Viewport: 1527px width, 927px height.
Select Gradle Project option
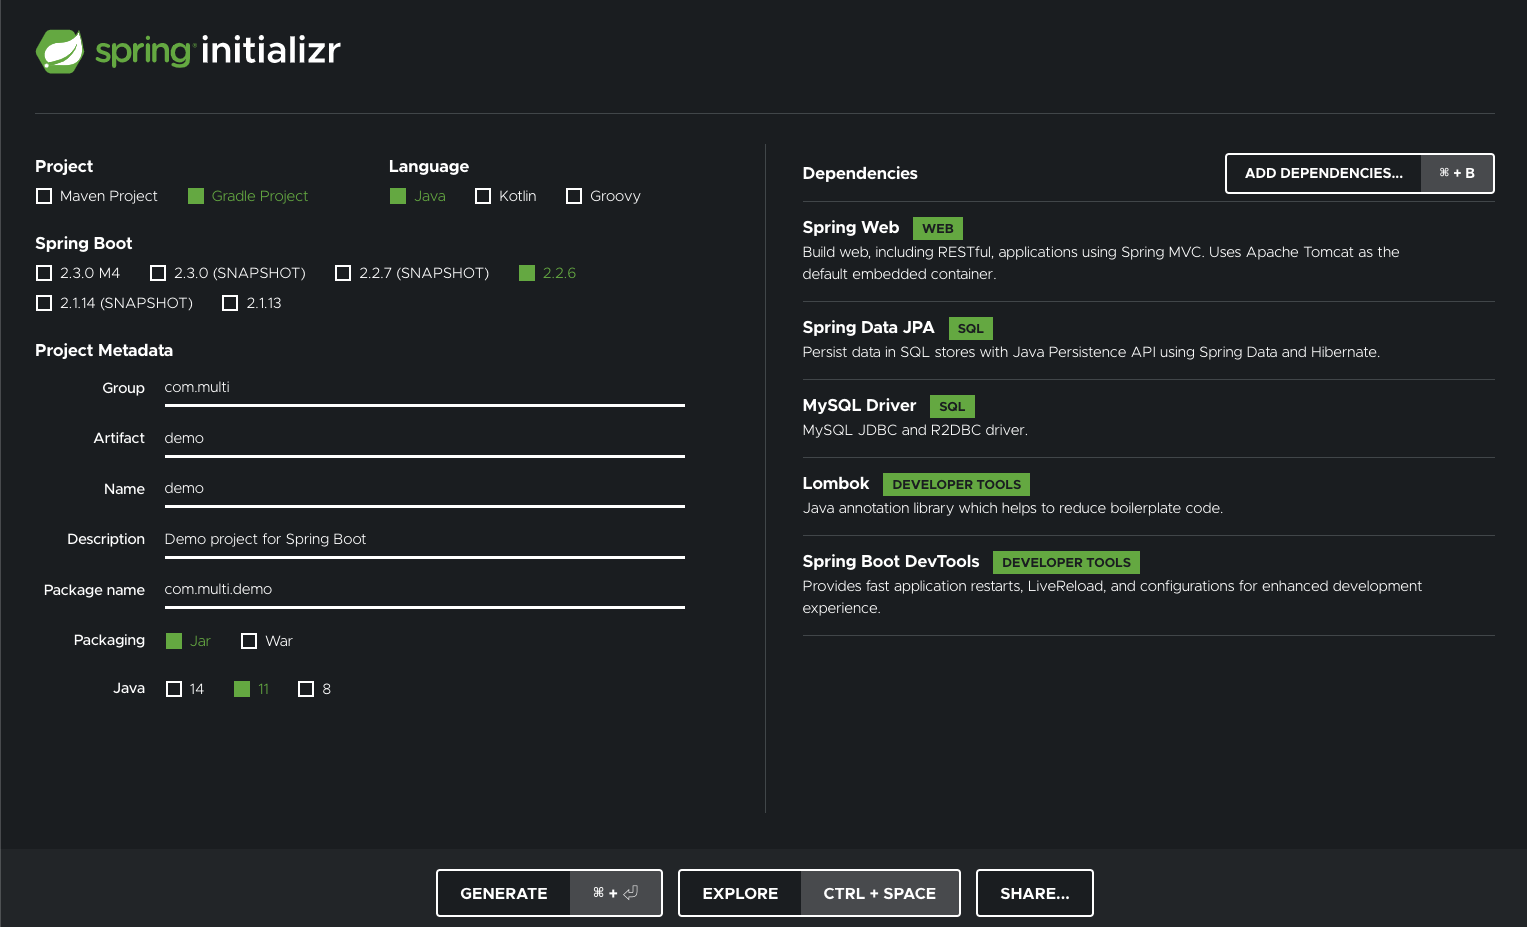pos(248,196)
